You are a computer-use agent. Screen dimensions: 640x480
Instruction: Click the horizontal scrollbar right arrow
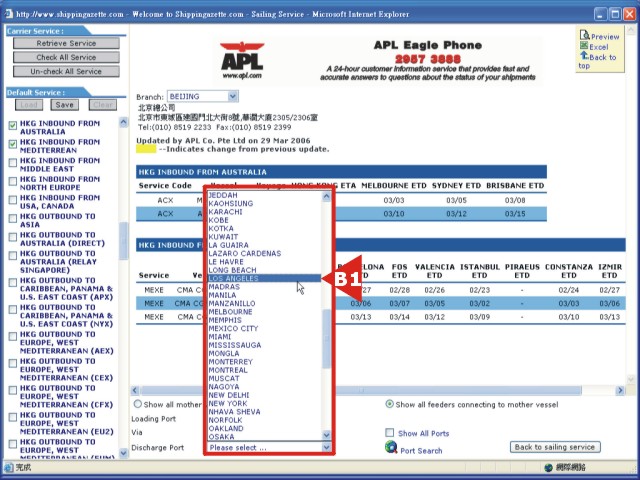(x=620, y=390)
